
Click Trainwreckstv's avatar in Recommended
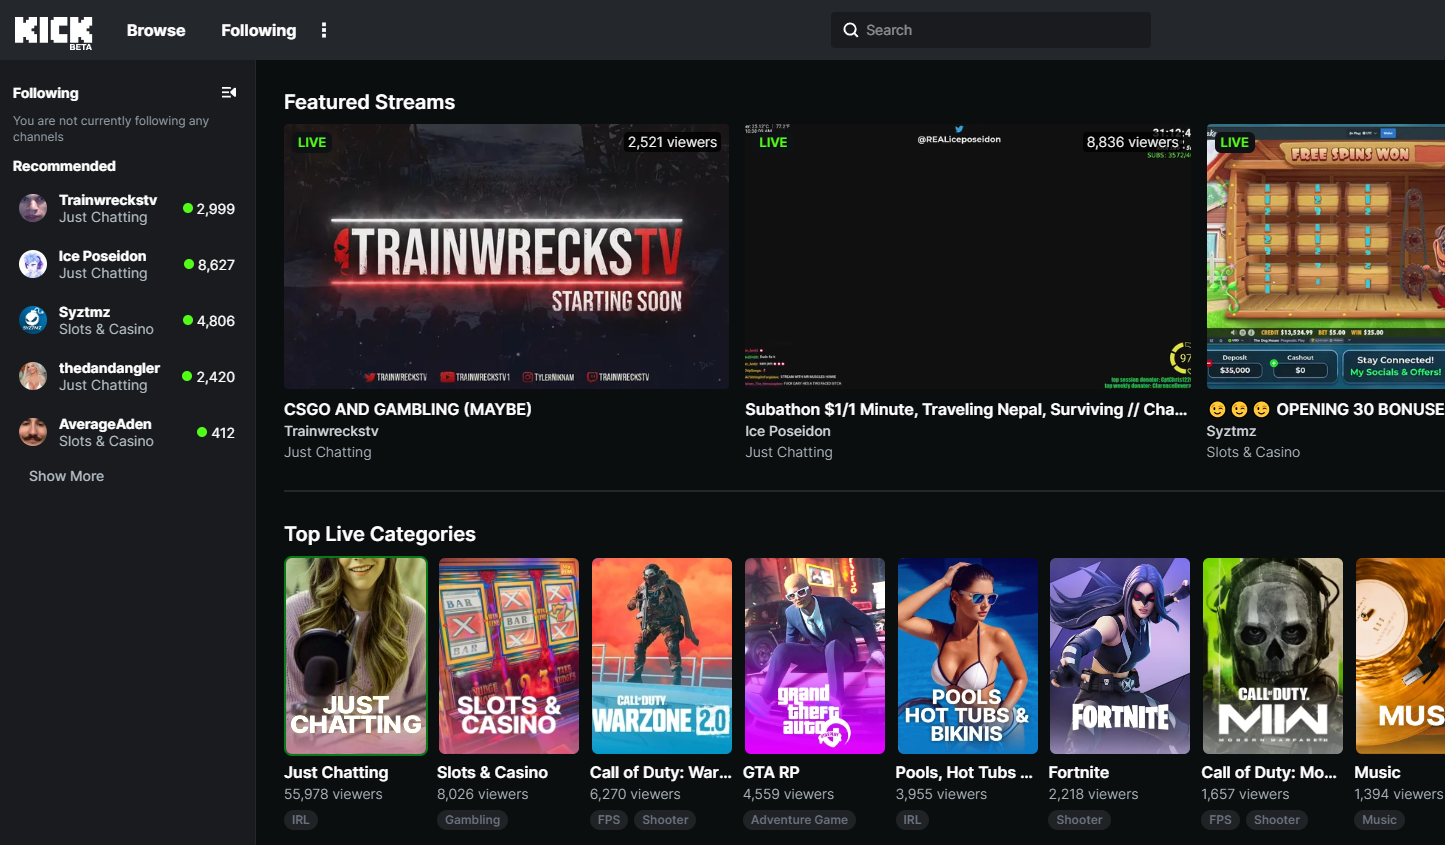(33, 208)
